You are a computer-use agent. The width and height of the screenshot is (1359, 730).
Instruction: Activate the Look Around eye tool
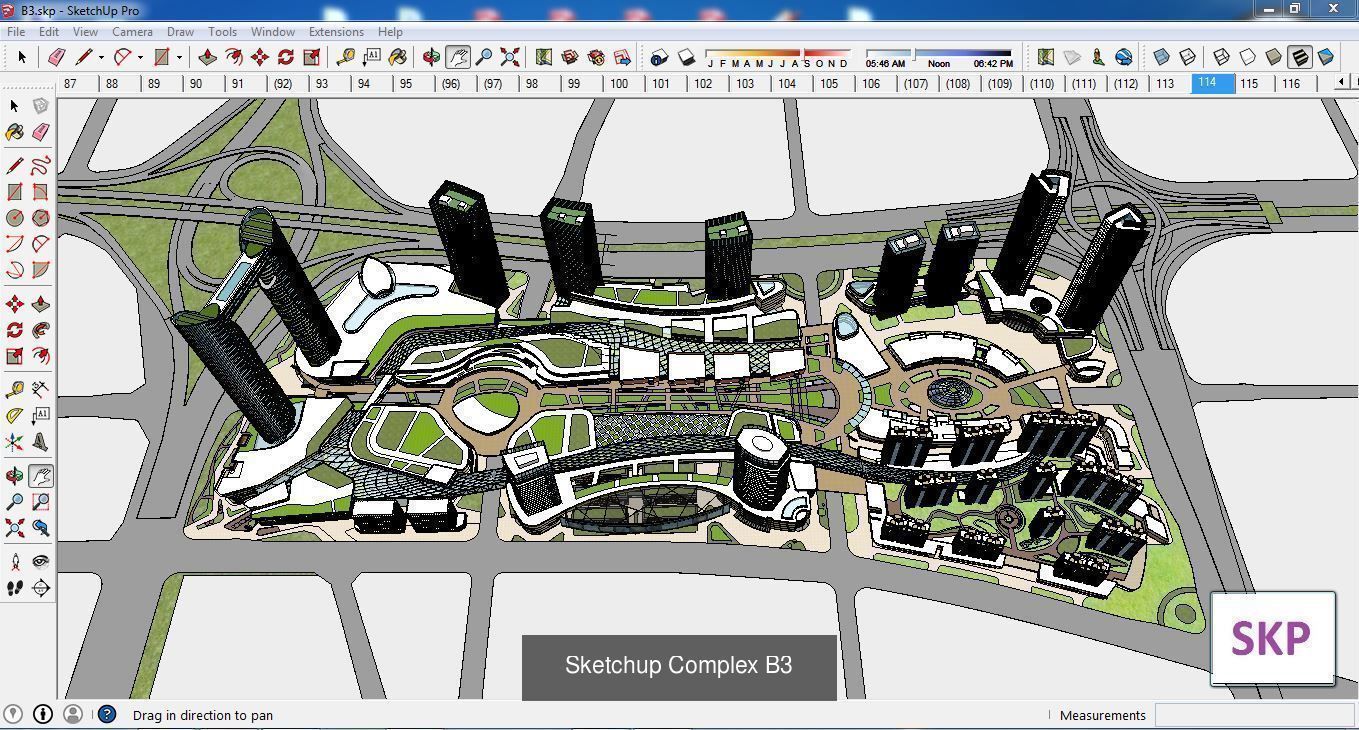[x=40, y=561]
